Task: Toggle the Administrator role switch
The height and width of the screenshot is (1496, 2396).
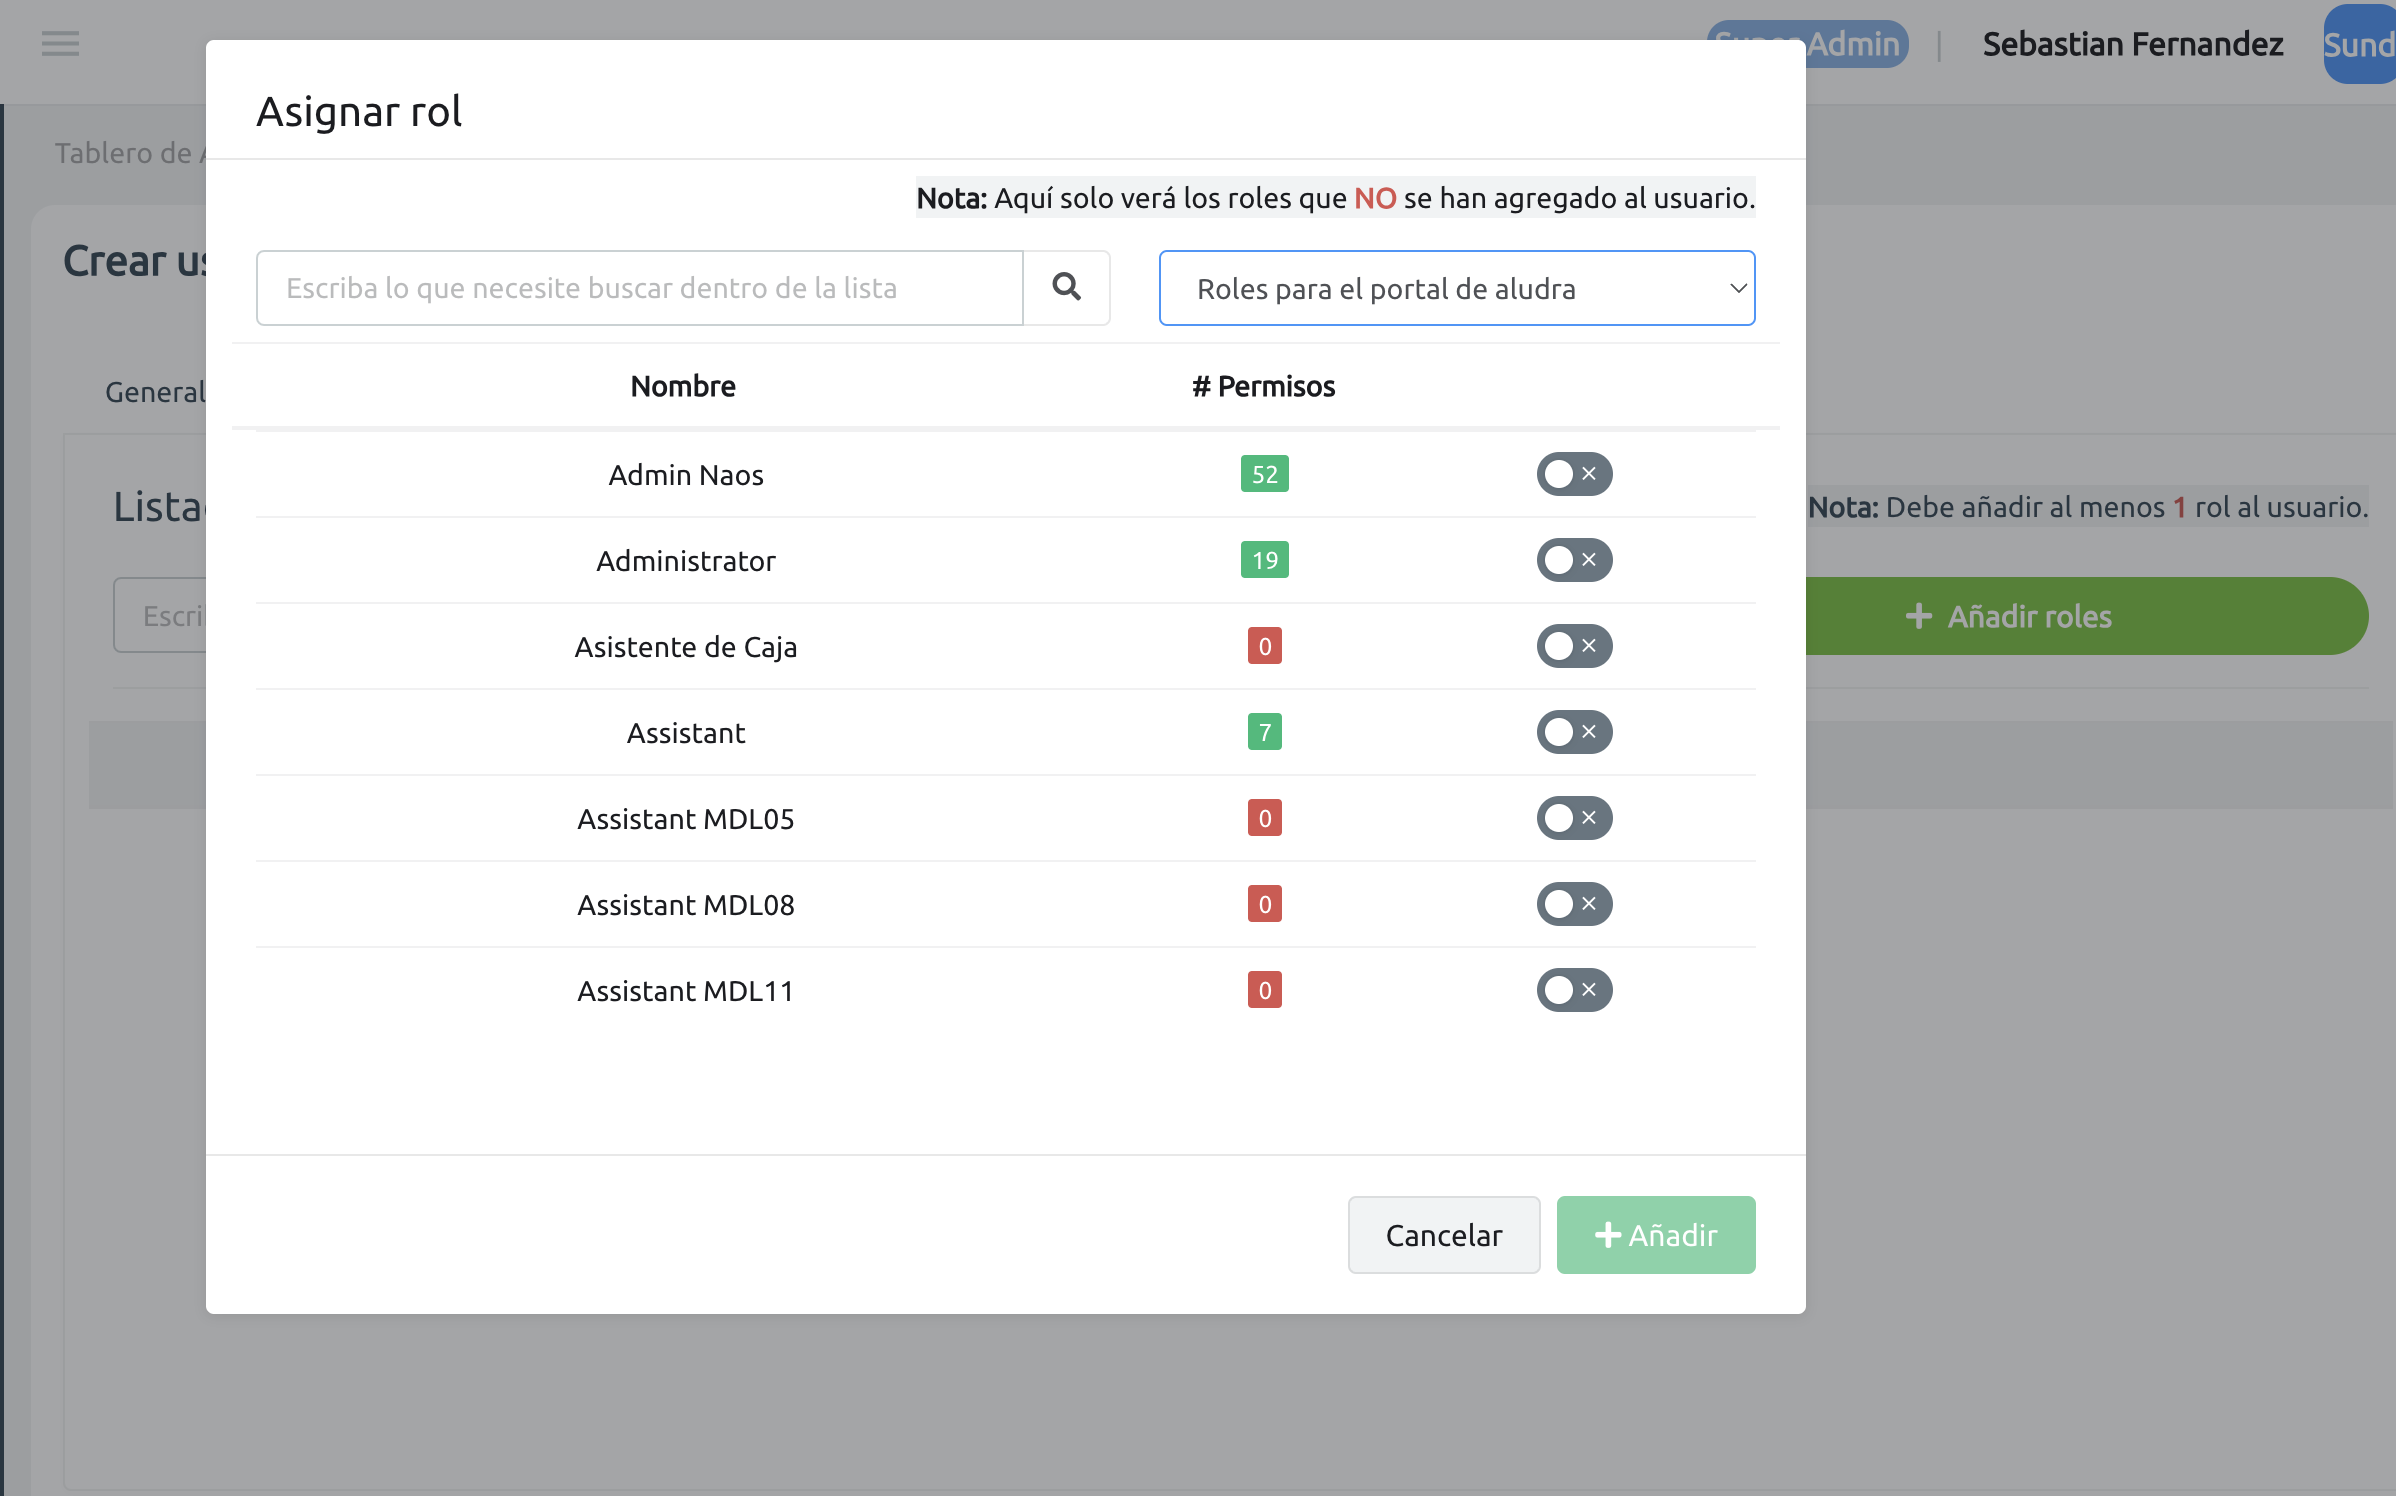Action: point(1574,560)
